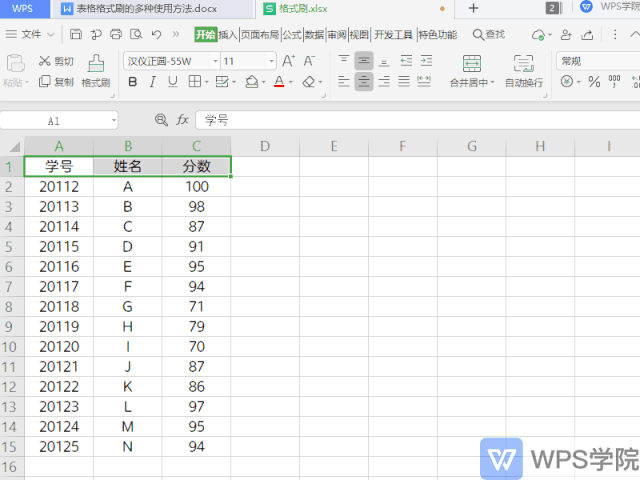Viewport: 640px width, 480px height.
Task: Click the Save icon in quick toolbar
Action: click(76, 34)
